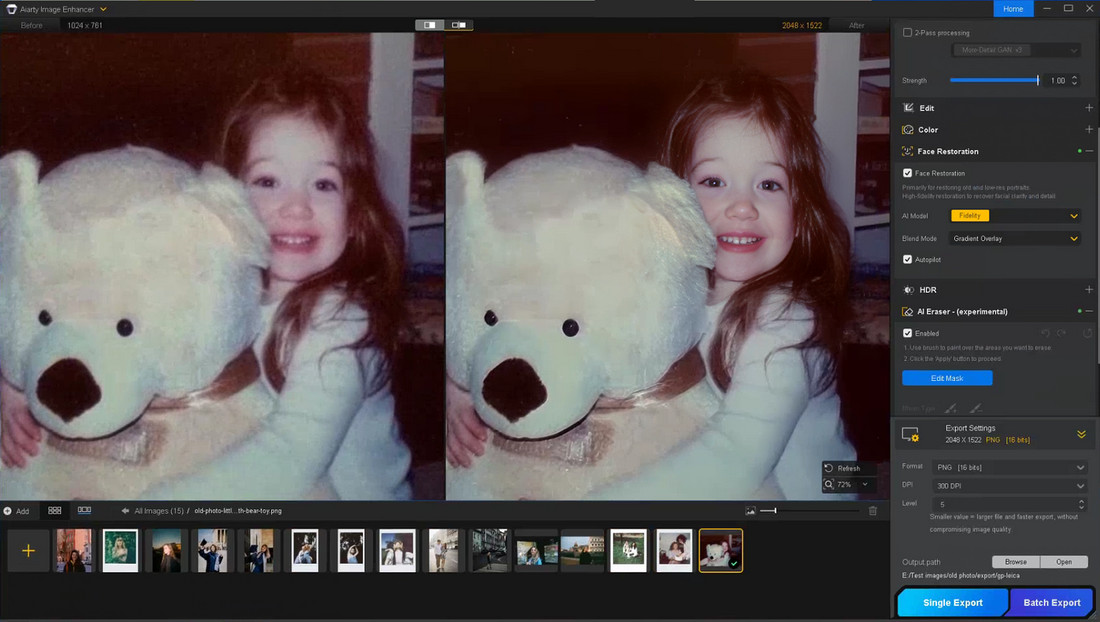Switch to split side-by-side view
1100x622 pixels.
click(459, 25)
